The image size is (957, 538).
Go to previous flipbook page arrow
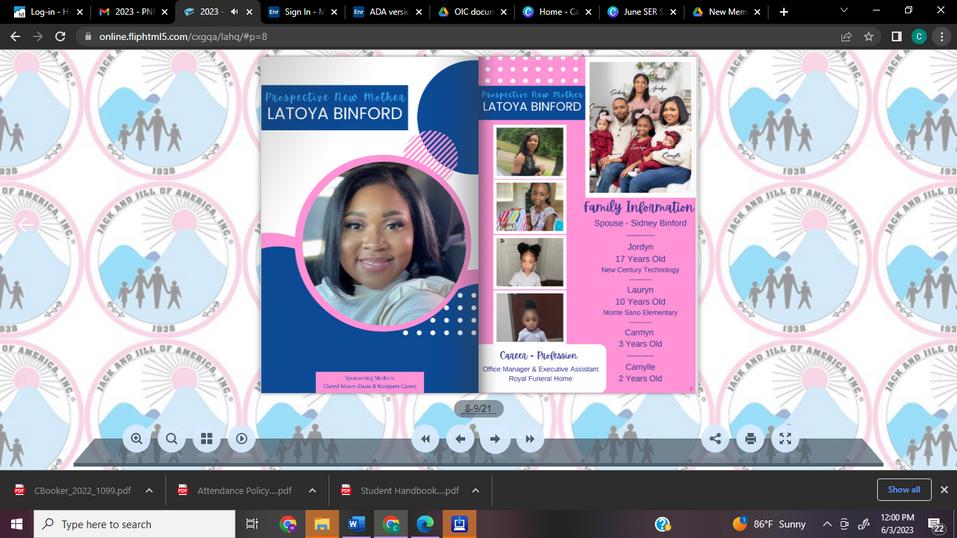[x=460, y=438]
